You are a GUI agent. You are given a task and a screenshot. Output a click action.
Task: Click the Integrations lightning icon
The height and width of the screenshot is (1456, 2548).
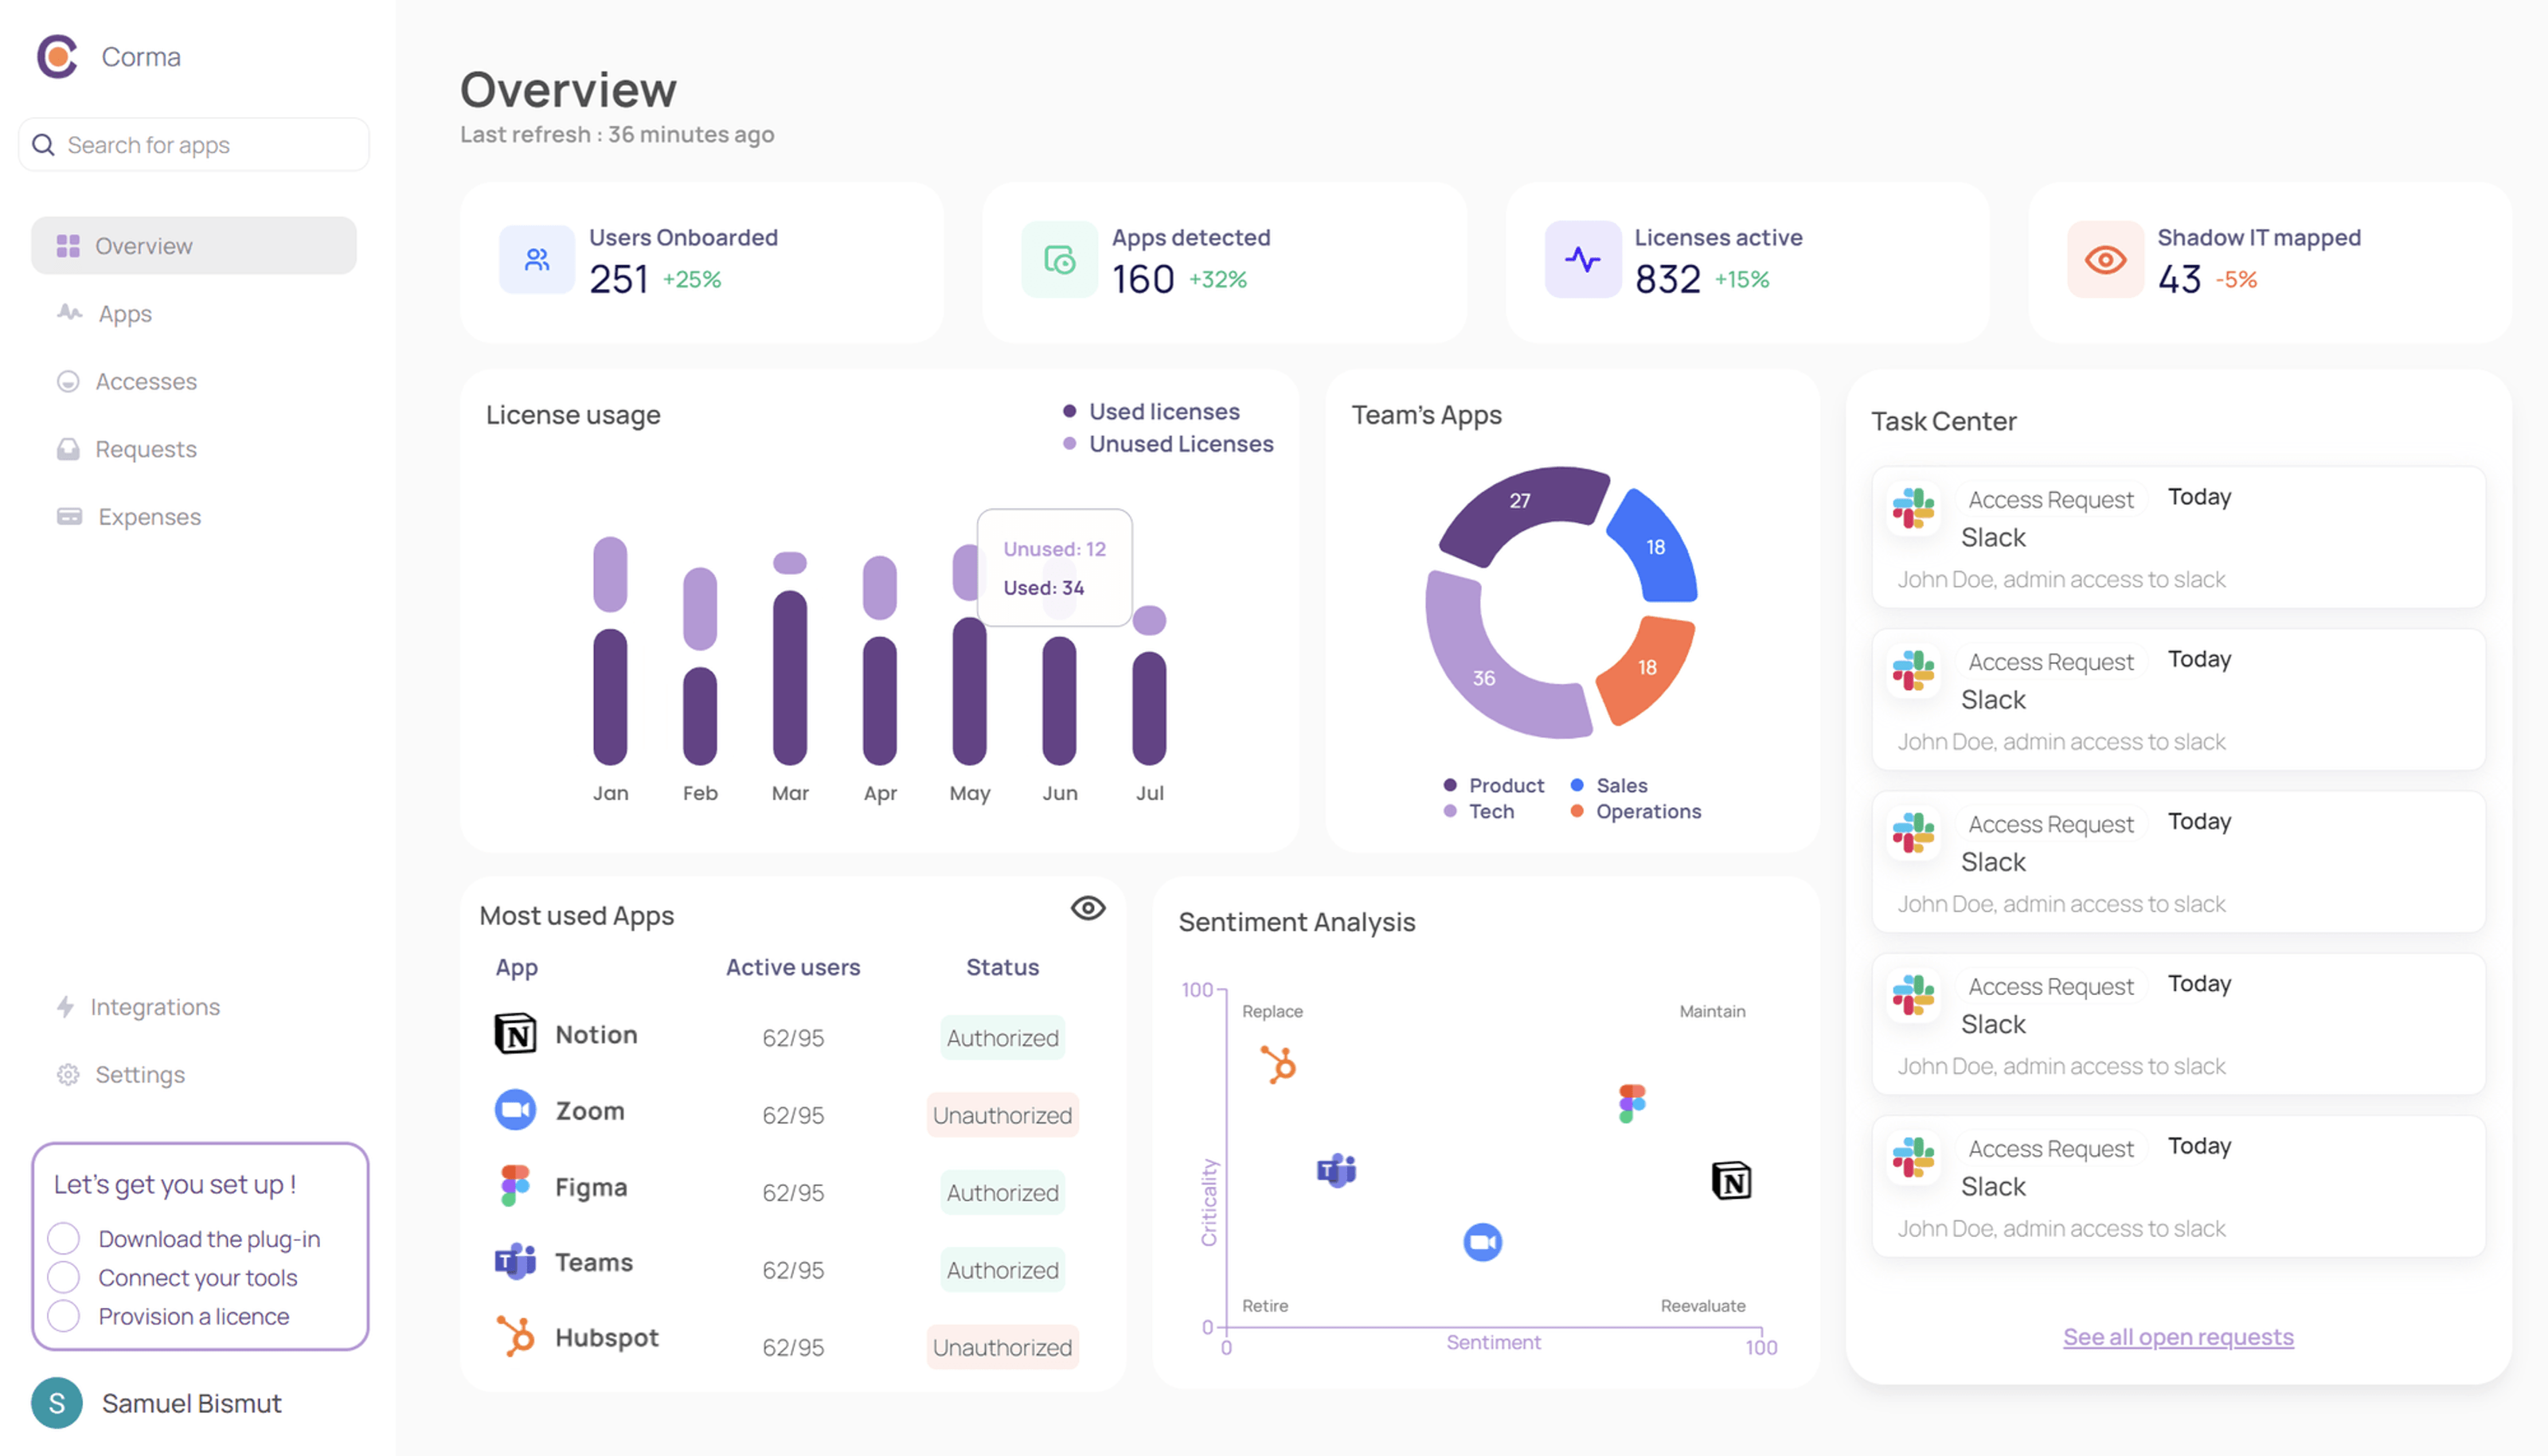click(x=67, y=1006)
